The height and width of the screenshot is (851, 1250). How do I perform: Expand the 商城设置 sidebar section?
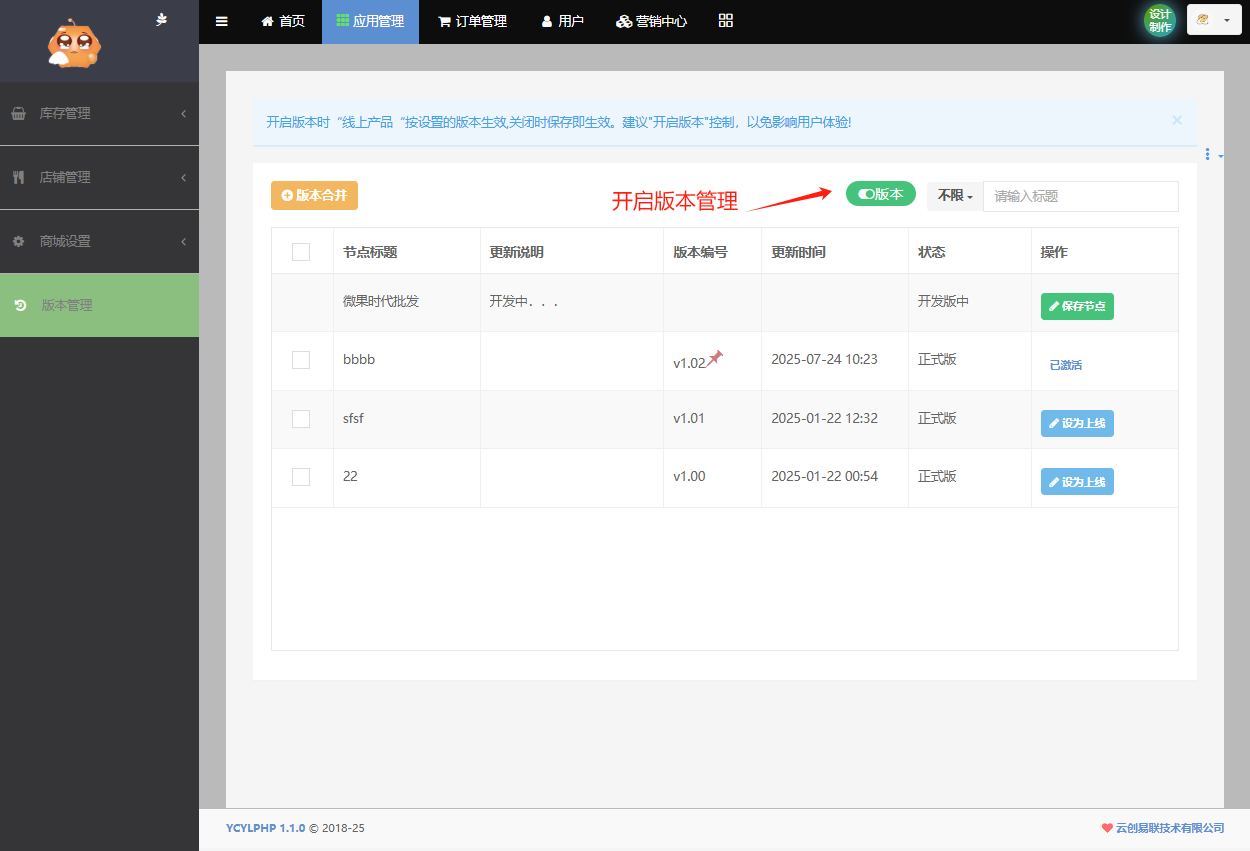99,242
